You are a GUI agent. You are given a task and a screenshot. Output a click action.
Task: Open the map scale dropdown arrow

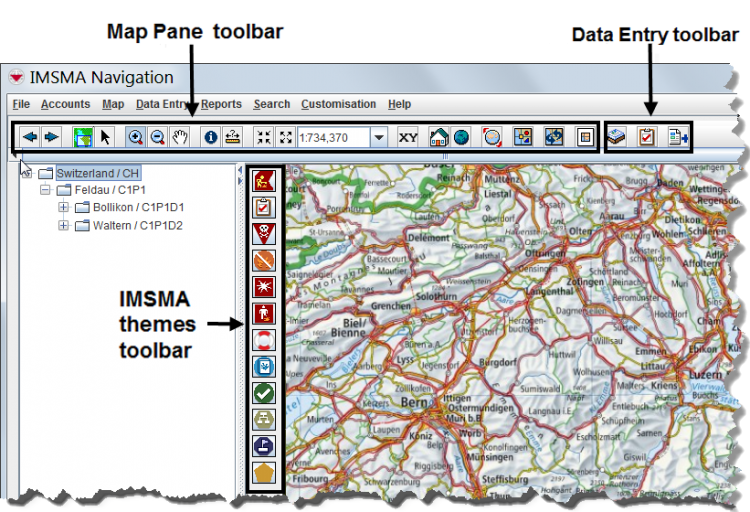point(379,138)
